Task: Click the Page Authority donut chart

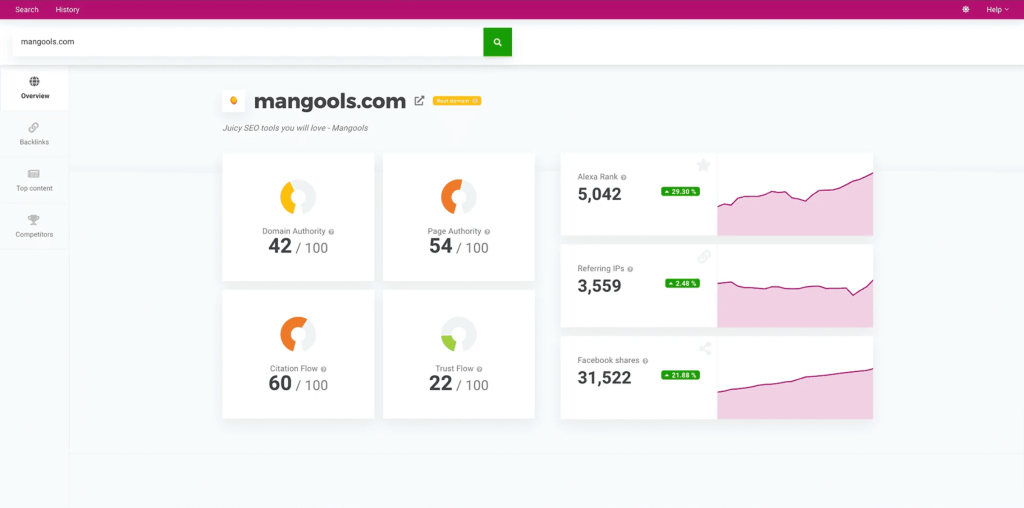Action: pyautogui.click(x=458, y=197)
